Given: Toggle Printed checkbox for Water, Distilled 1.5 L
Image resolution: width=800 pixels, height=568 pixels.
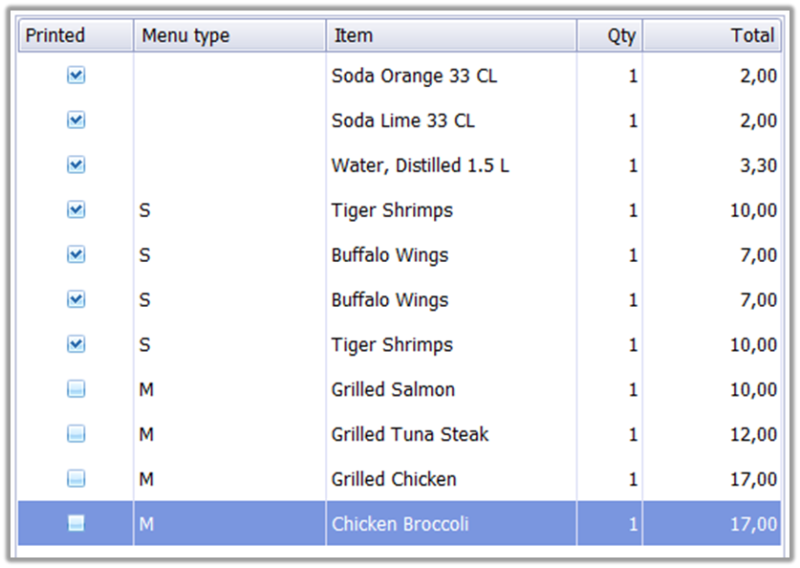Looking at the screenshot, I should [x=76, y=165].
